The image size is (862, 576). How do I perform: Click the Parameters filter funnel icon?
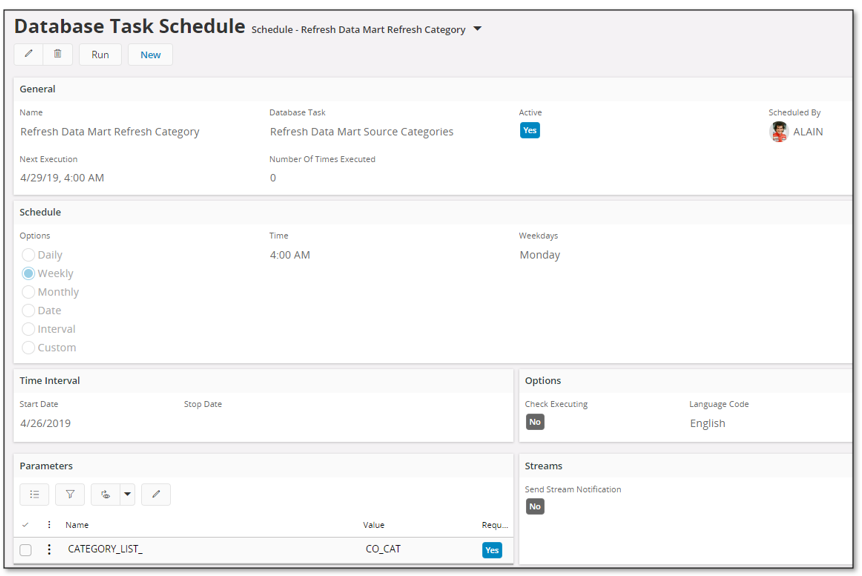pos(70,495)
